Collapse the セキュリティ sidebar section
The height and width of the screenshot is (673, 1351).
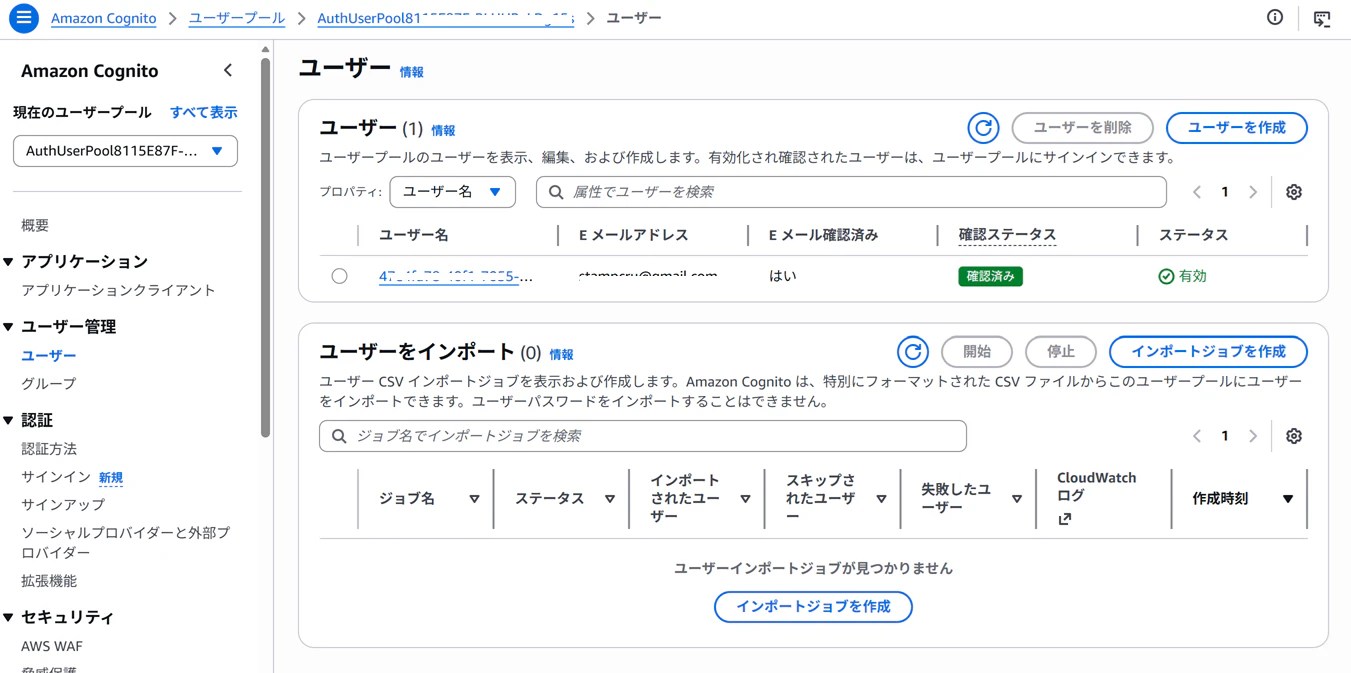click(9, 618)
